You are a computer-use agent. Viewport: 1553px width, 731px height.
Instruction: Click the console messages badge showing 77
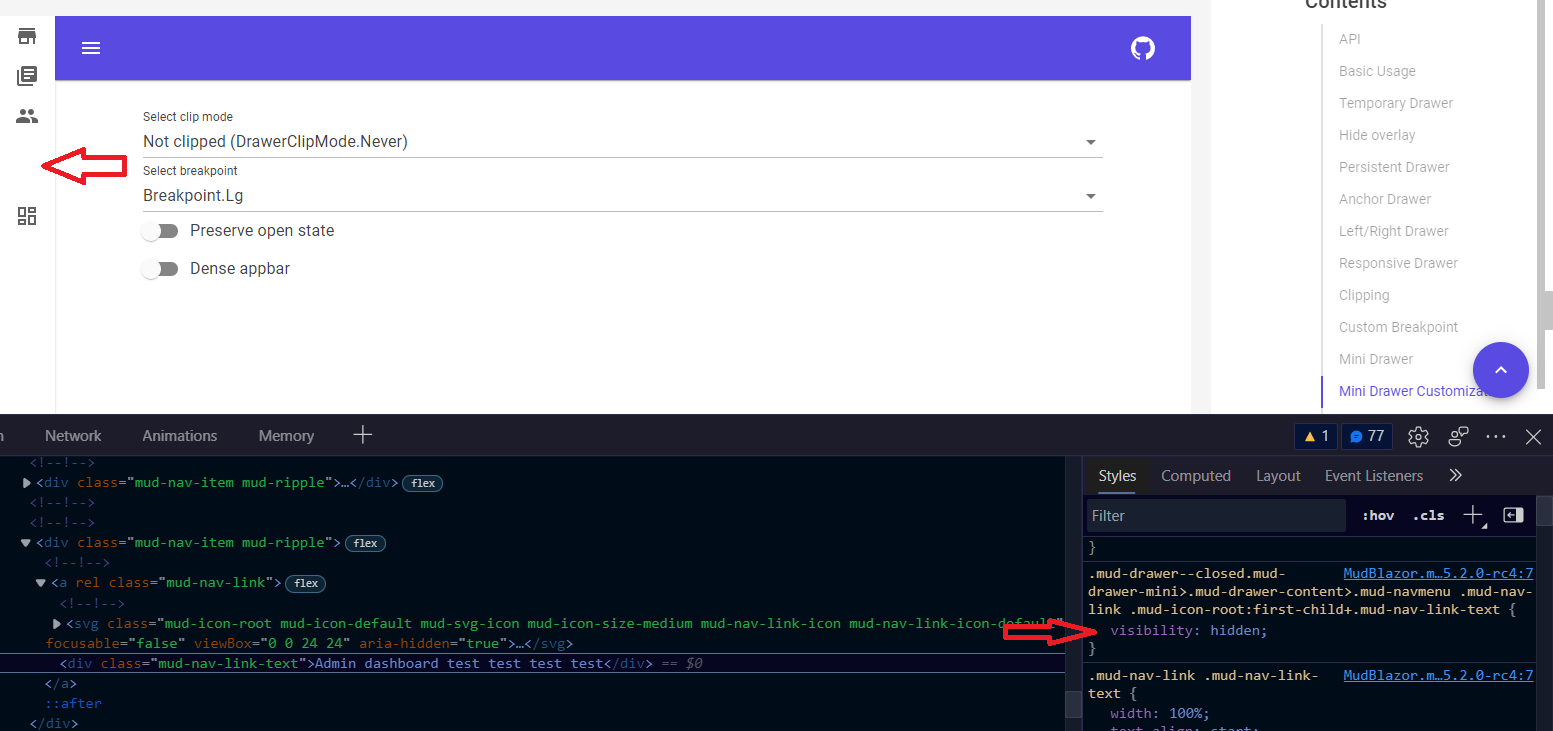pos(1366,436)
